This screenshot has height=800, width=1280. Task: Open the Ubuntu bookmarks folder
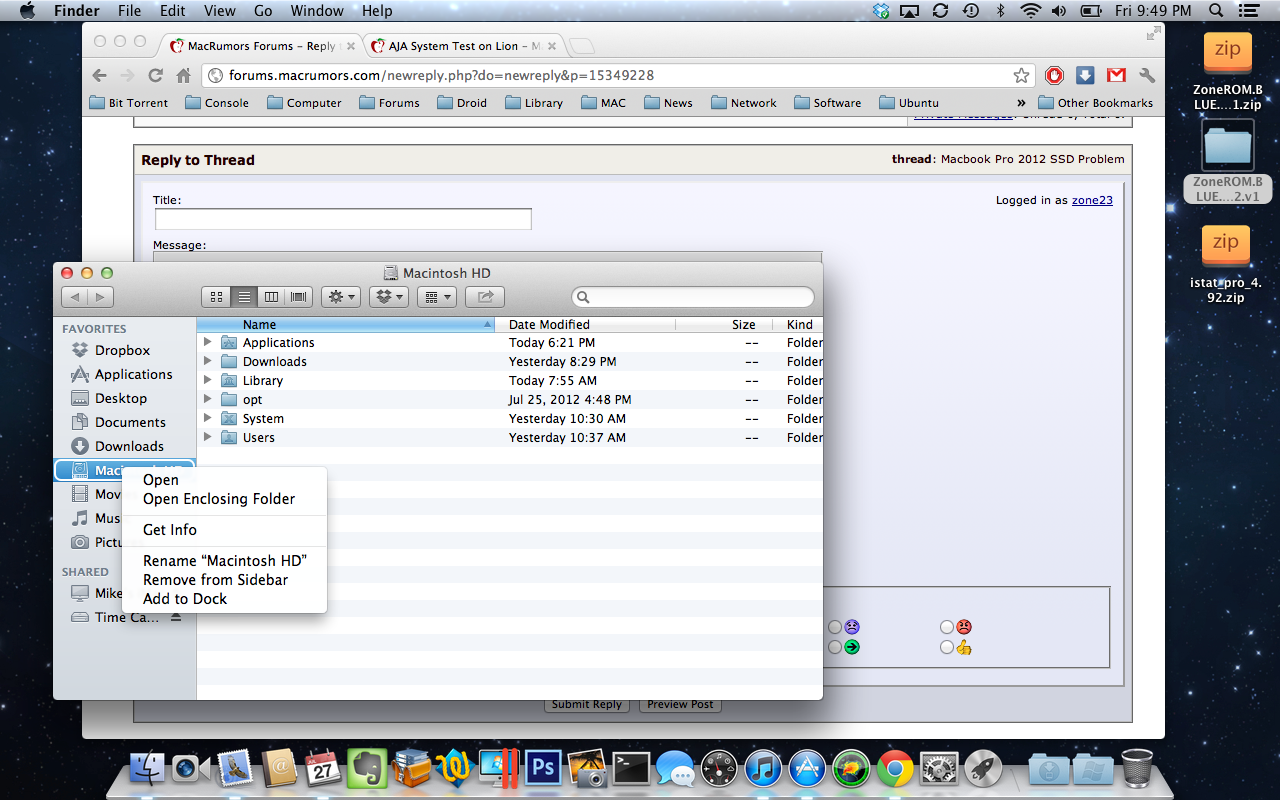click(x=909, y=103)
